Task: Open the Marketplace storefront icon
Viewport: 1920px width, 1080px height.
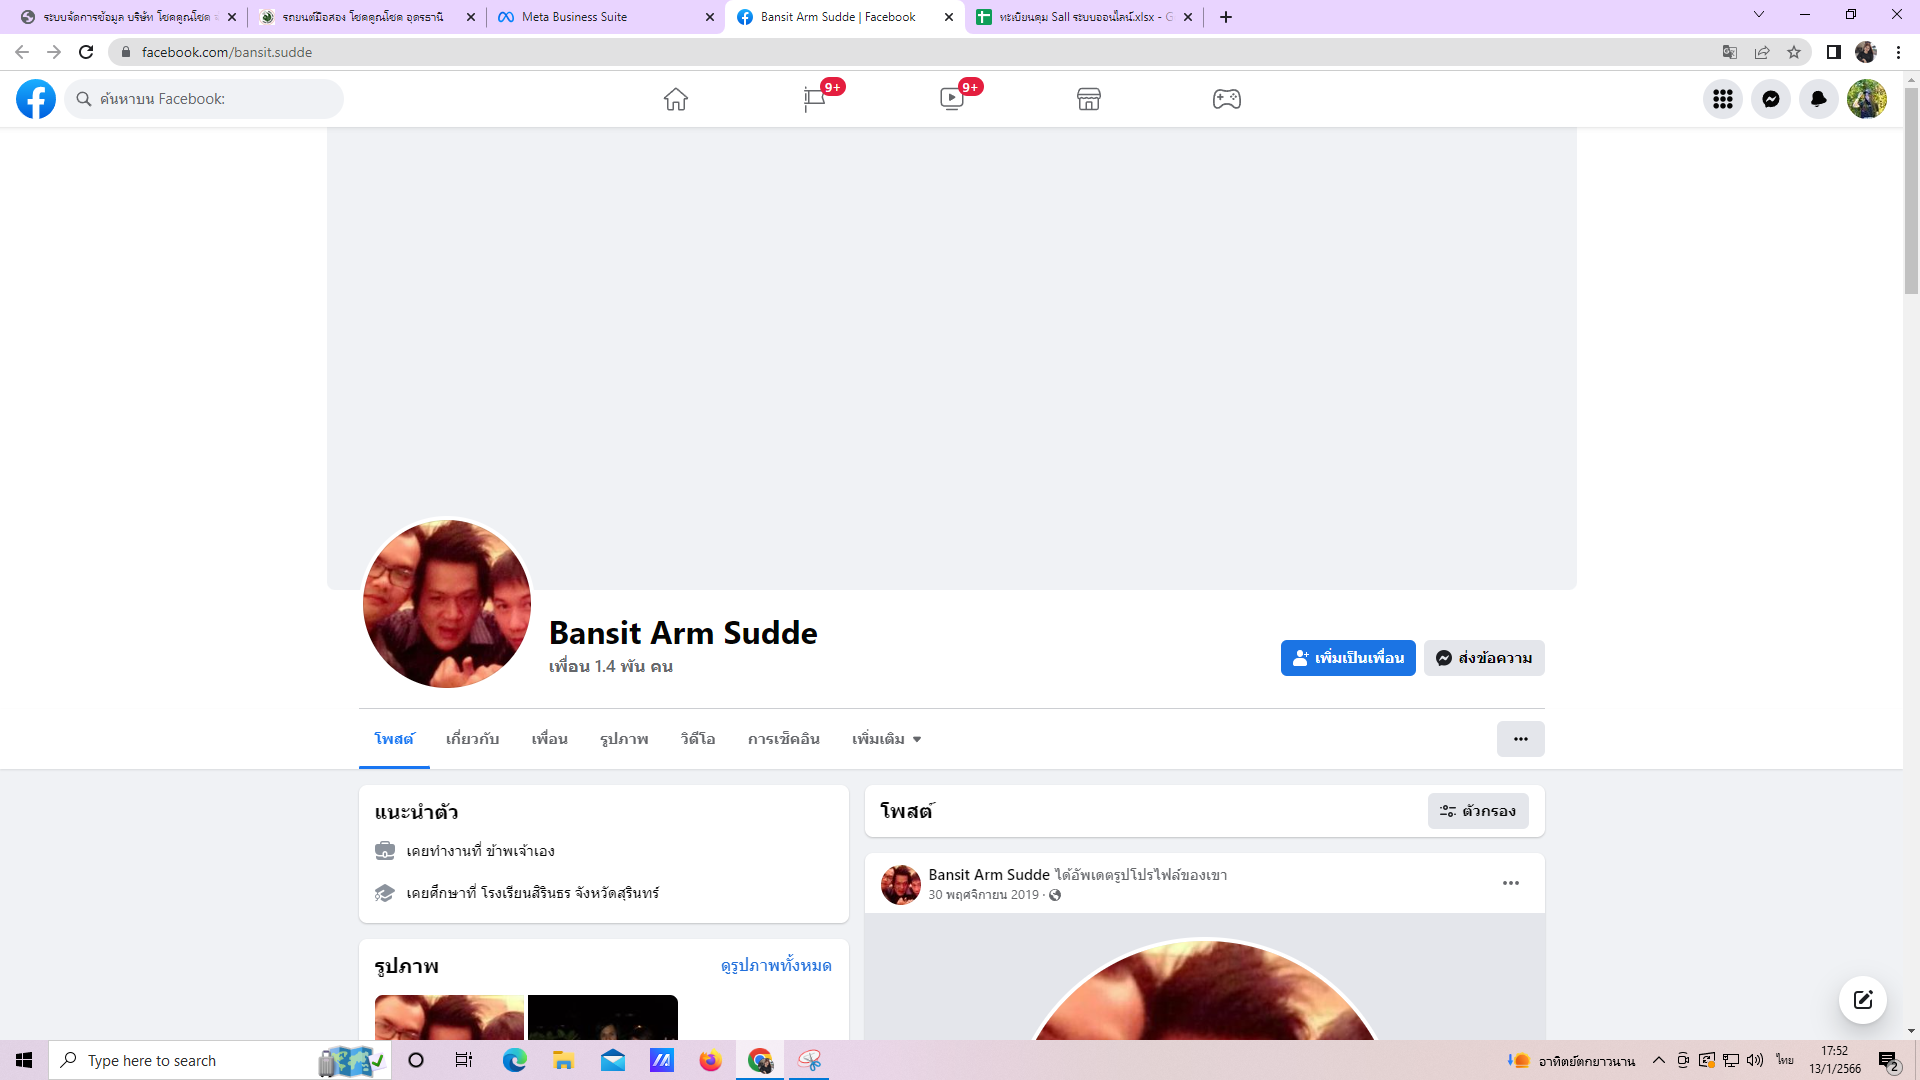Action: point(1089,99)
